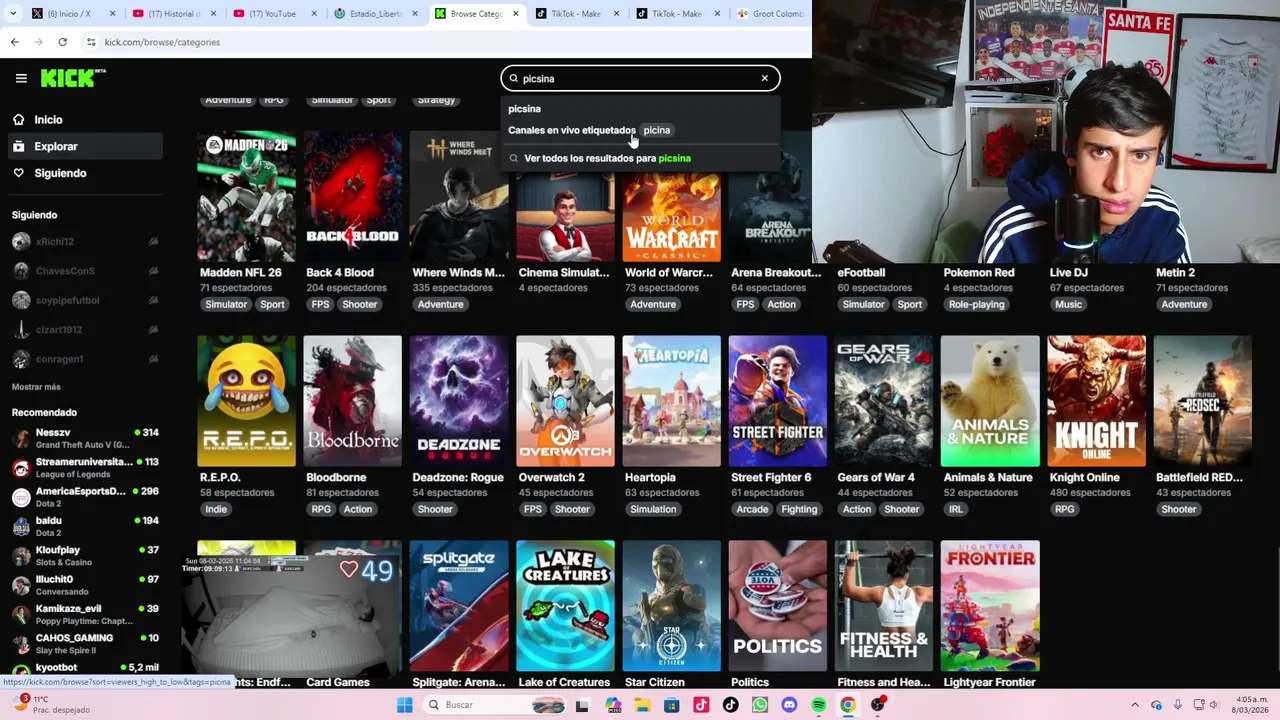The height and width of the screenshot is (720, 1280).
Task: Open Google Chrome from the taskbar
Action: pyautogui.click(x=848, y=705)
